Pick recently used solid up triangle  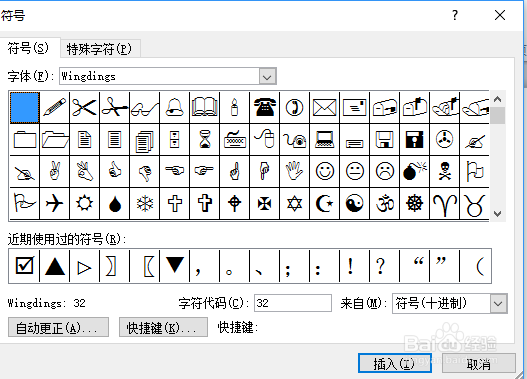pyautogui.click(x=55, y=266)
